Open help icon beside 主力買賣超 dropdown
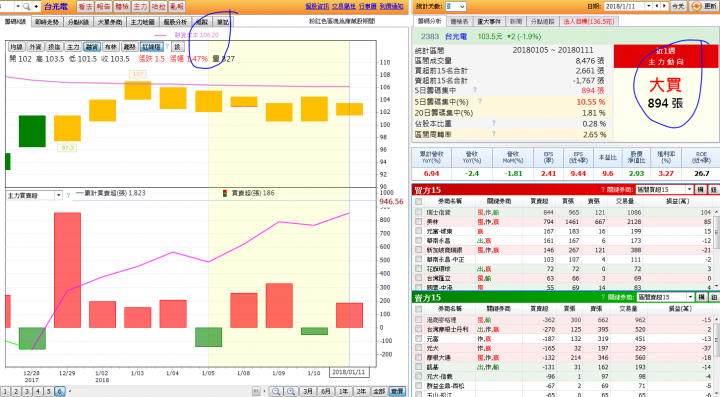 (68, 196)
